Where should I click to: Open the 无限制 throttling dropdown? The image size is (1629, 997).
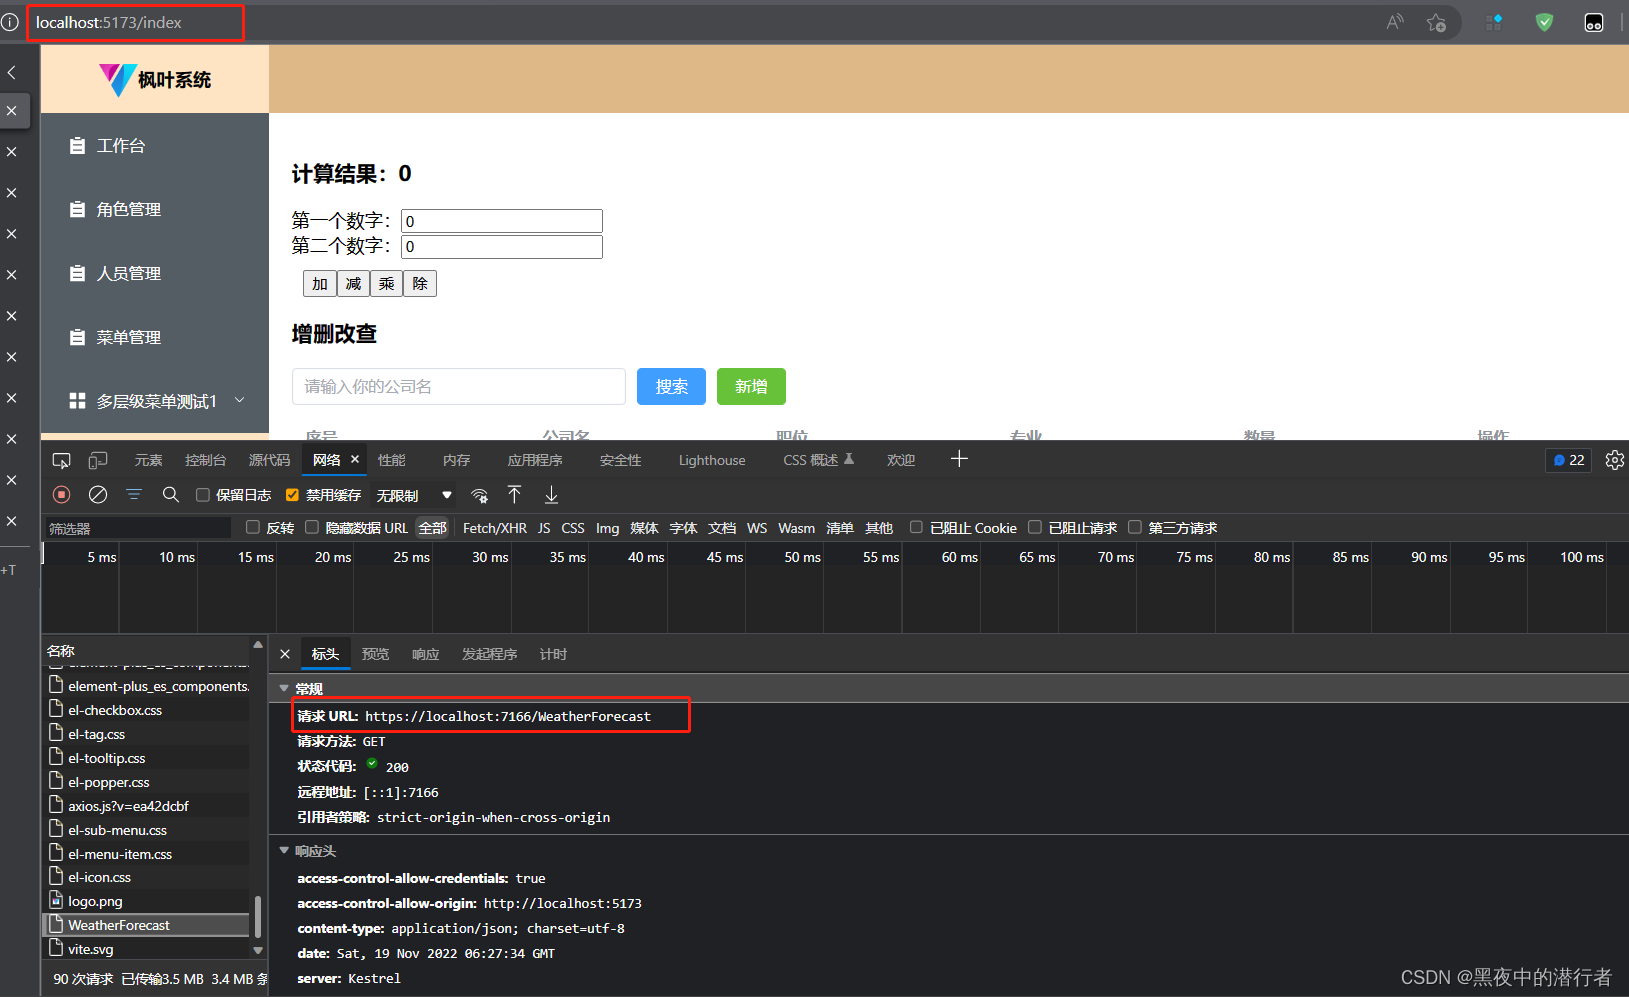point(414,496)
